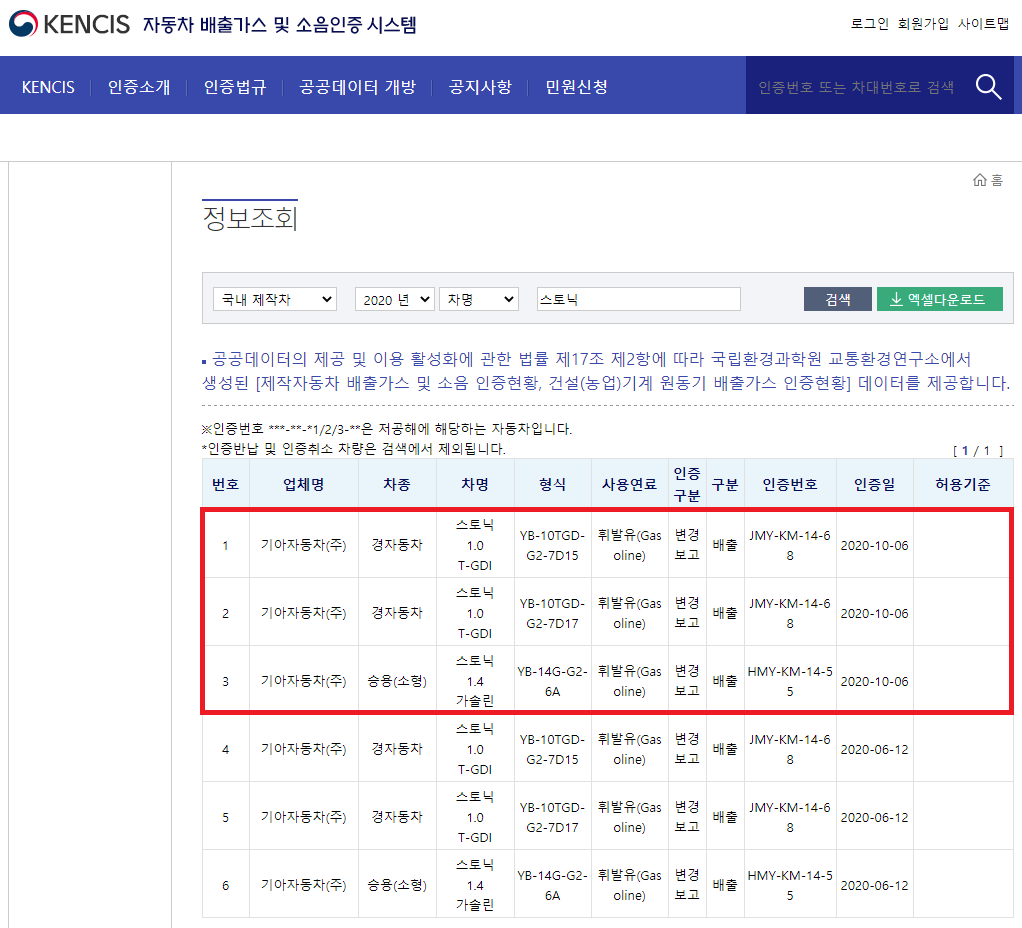Click page number 1 in pagination
1022x928 pixels.
point(965,450)
